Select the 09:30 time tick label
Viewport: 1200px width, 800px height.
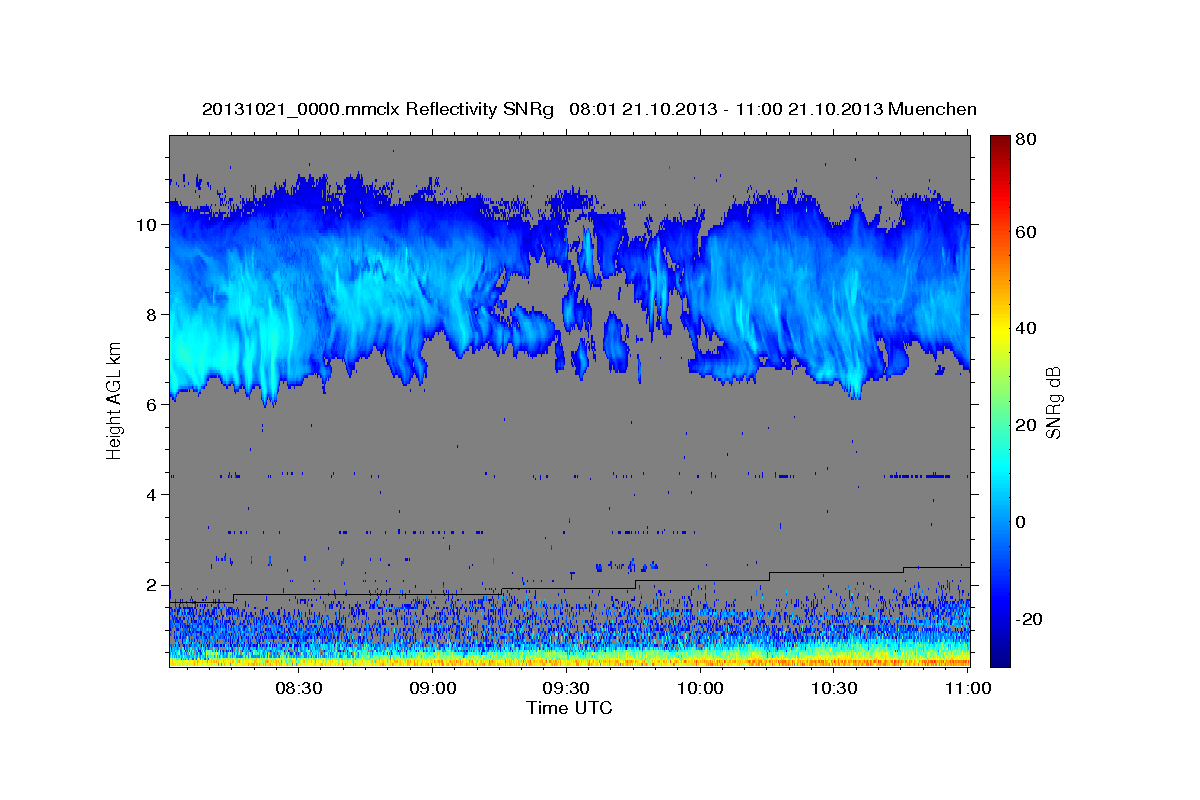tap(567, 689)
